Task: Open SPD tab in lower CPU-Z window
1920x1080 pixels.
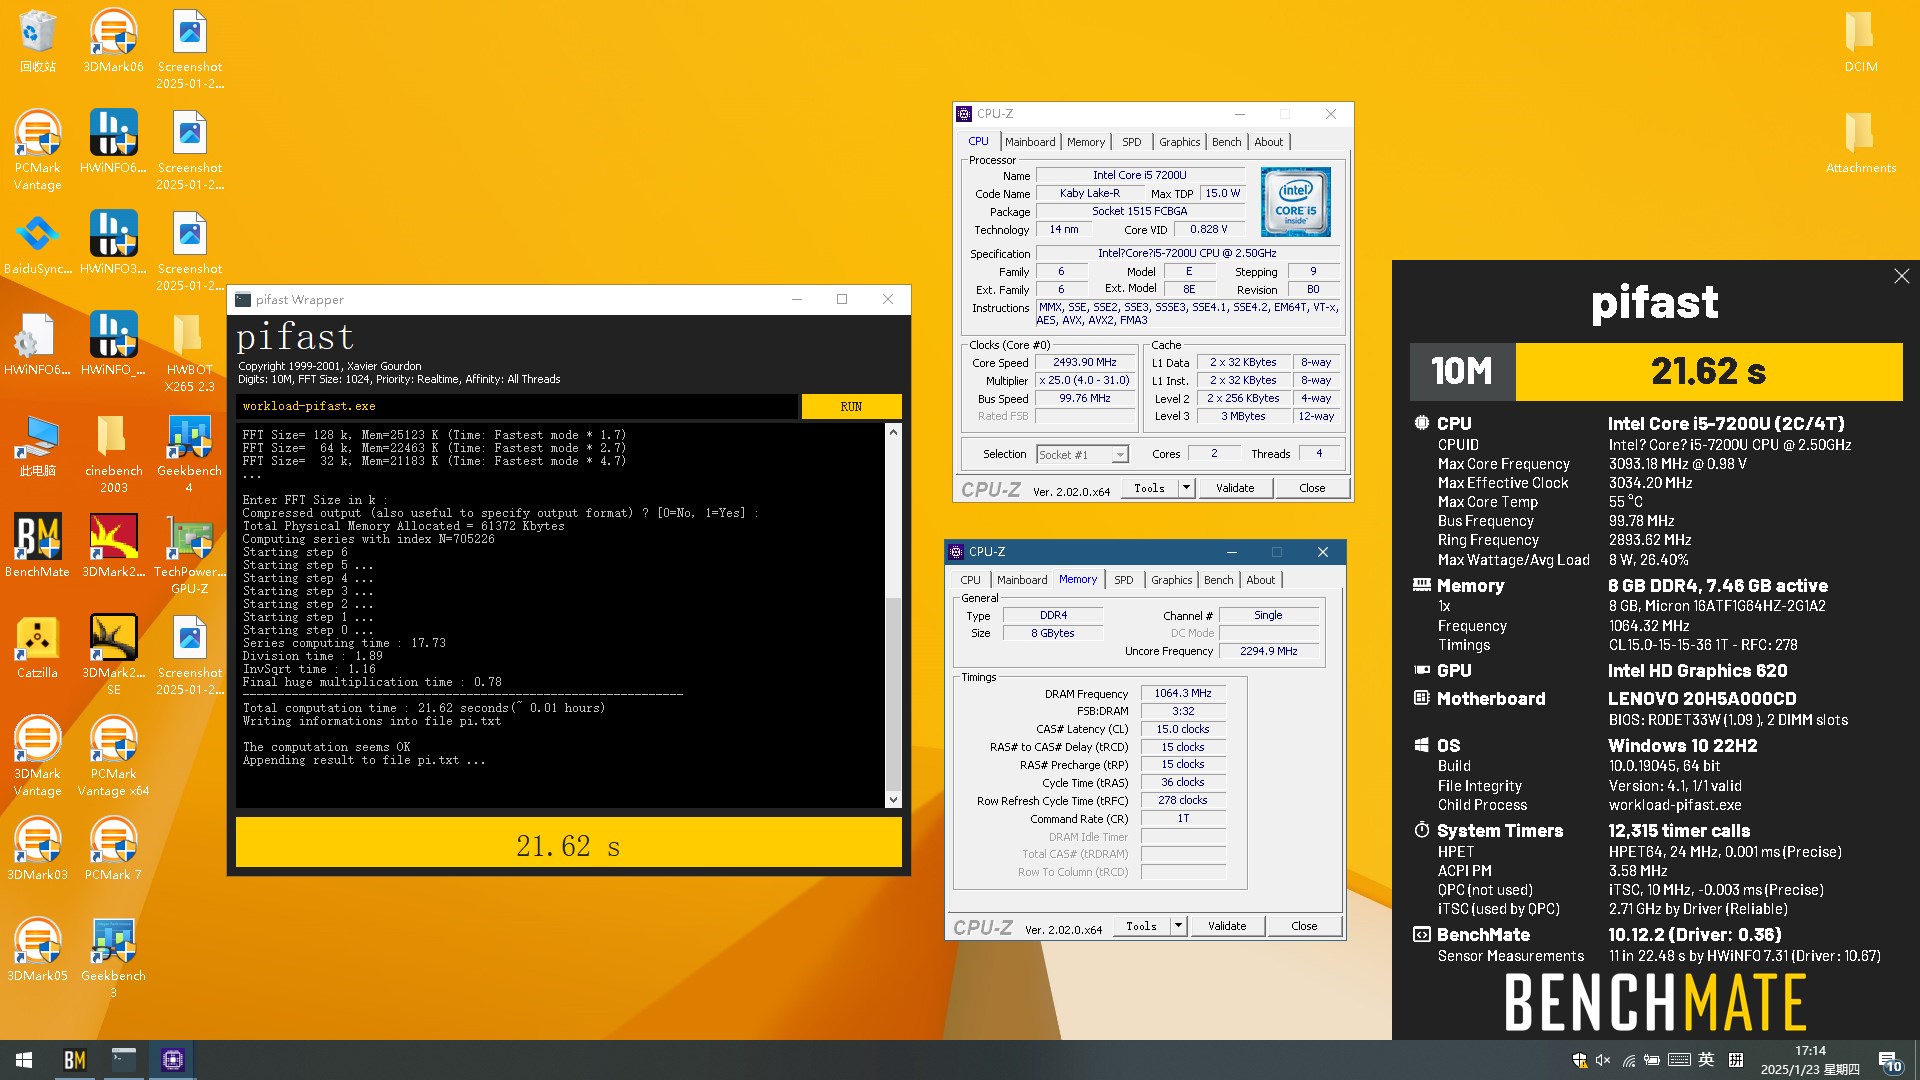Action: click(x=1123, y=580)
